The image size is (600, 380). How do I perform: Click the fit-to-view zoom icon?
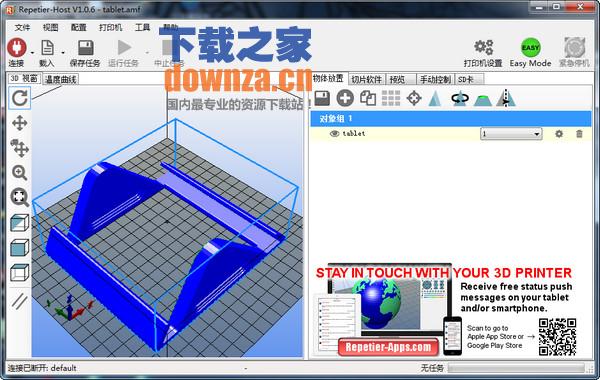(x=20, y=197)
